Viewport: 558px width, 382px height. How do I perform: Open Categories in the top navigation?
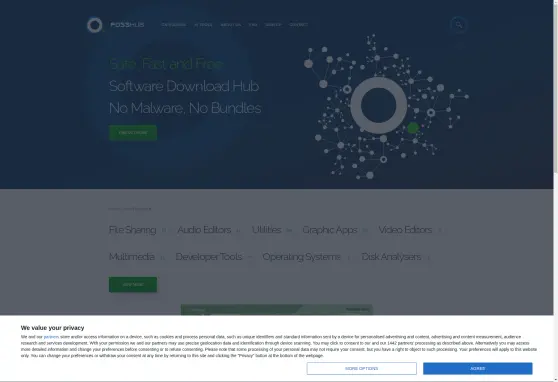point(174,25)
